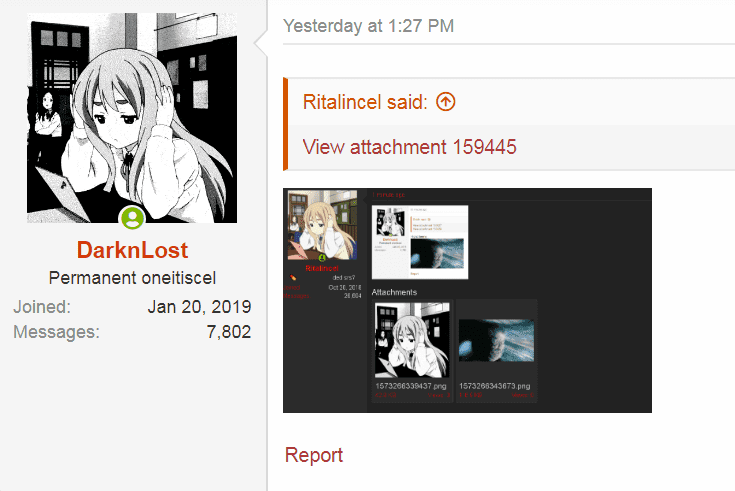Open the 1573266343673.png blue attachment thumbnail
This screenshot has width=735, height=491.
496,340
